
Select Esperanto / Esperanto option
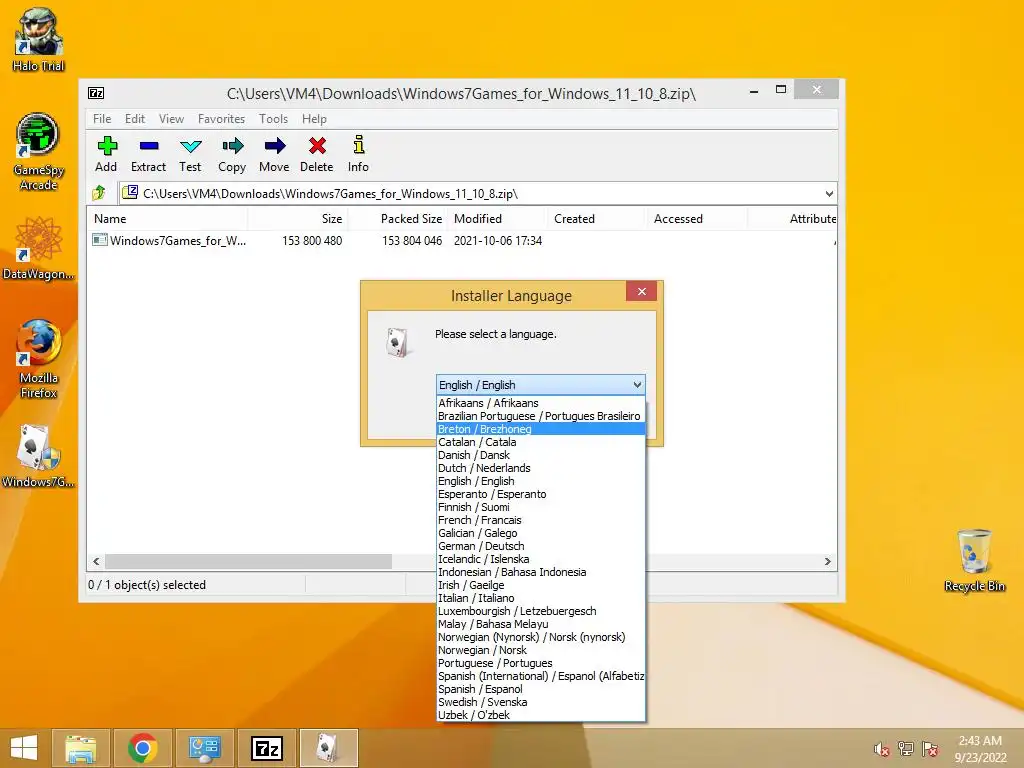click(541, 494)
